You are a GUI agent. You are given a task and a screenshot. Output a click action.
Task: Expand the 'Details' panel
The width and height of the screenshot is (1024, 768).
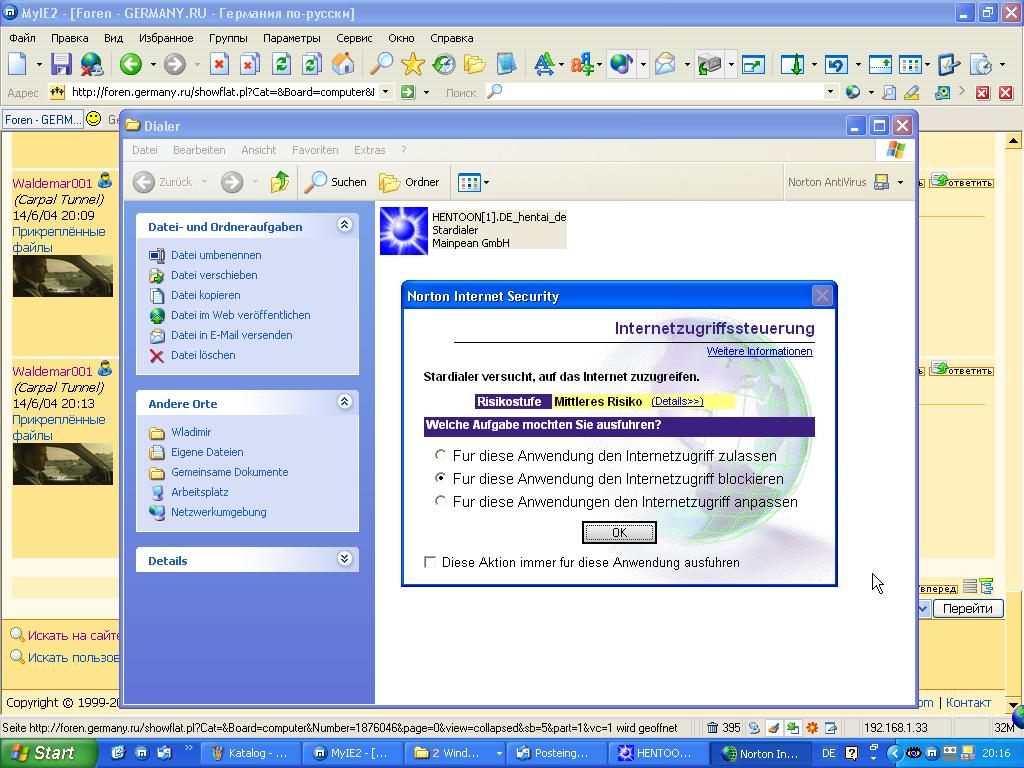point(344,559)
